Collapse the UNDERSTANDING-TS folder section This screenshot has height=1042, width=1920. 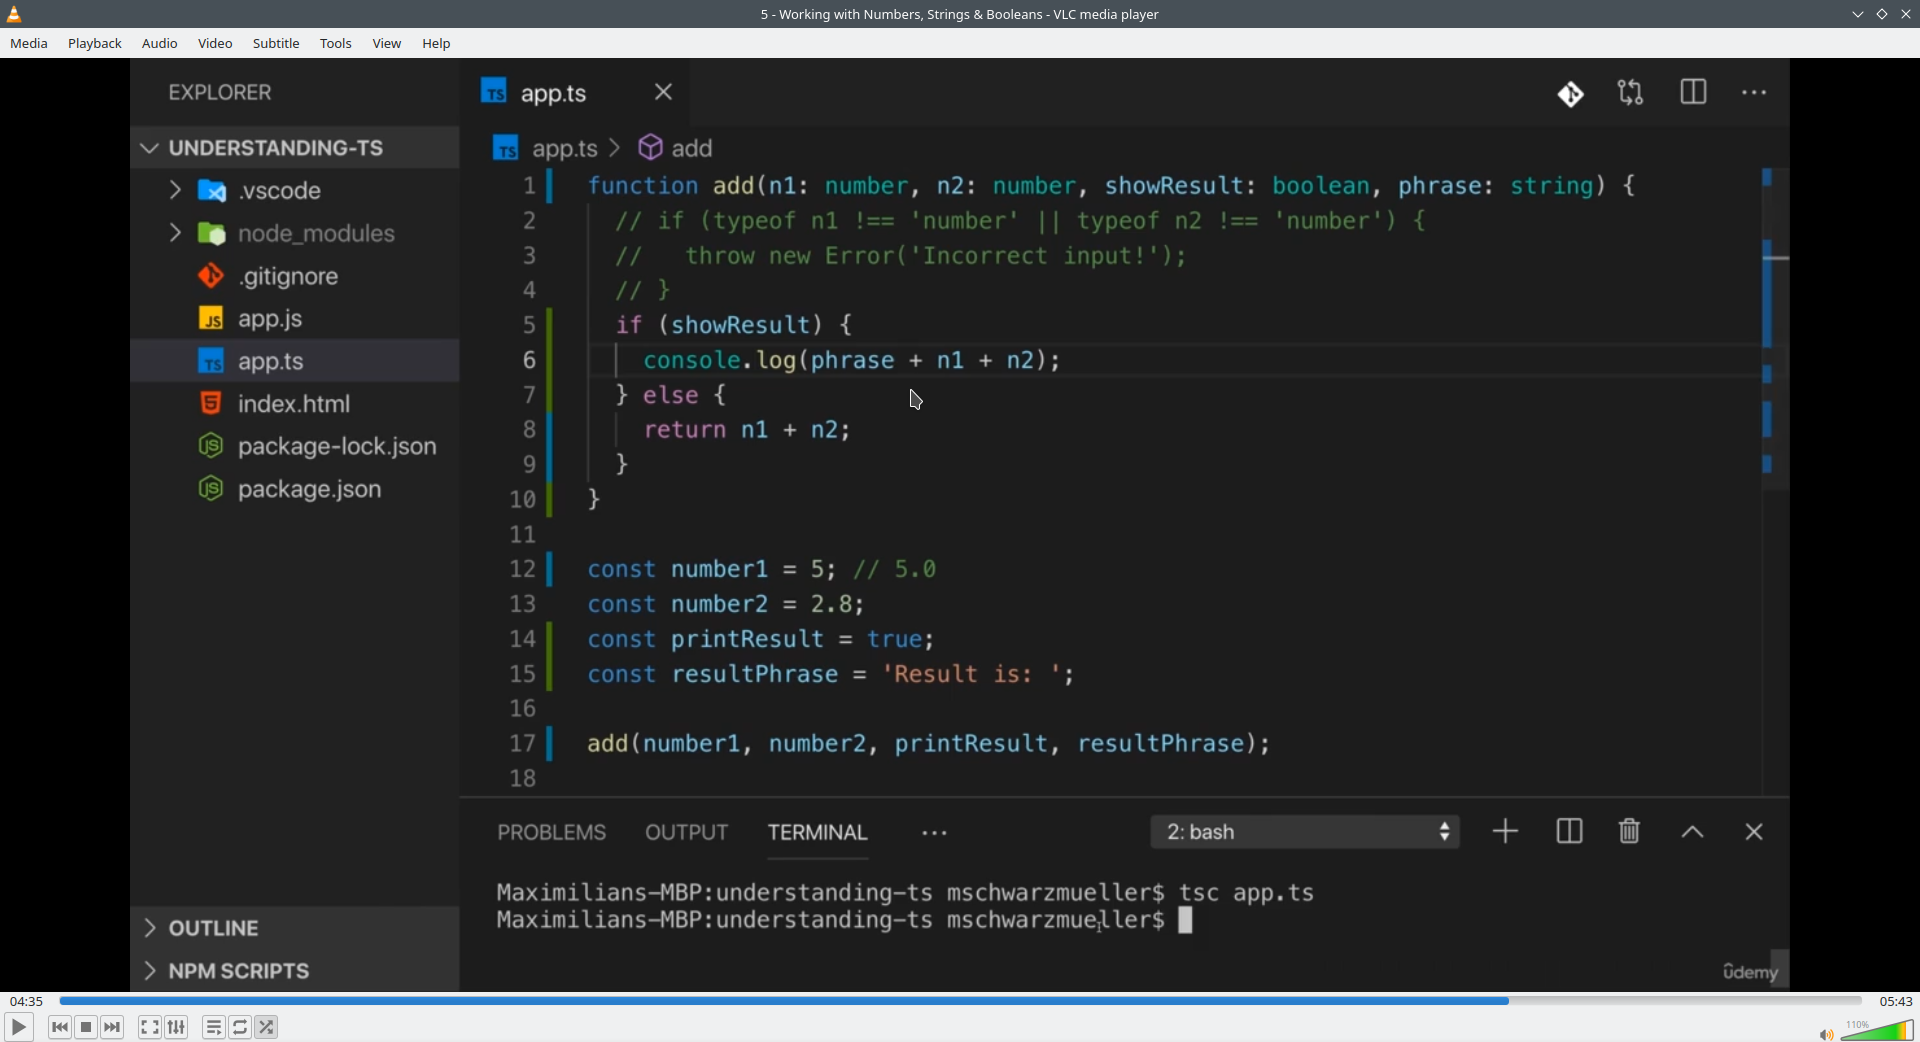click(295, 148)
